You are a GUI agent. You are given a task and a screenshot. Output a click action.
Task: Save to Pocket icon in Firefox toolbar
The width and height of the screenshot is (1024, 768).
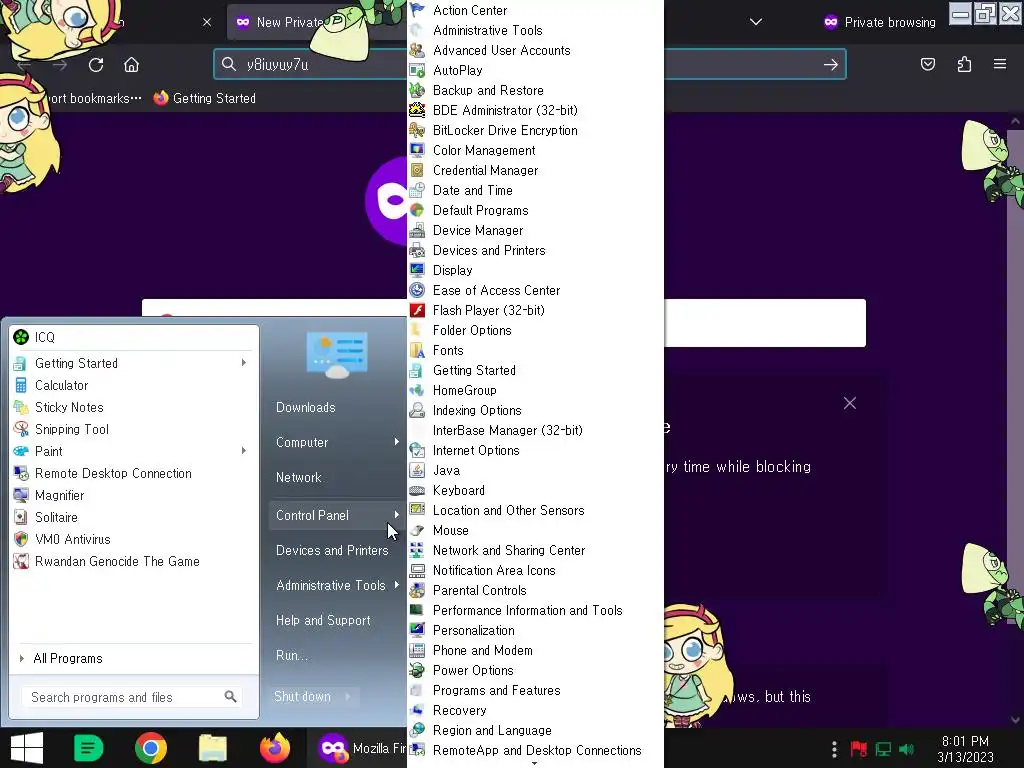pos(928,64)
